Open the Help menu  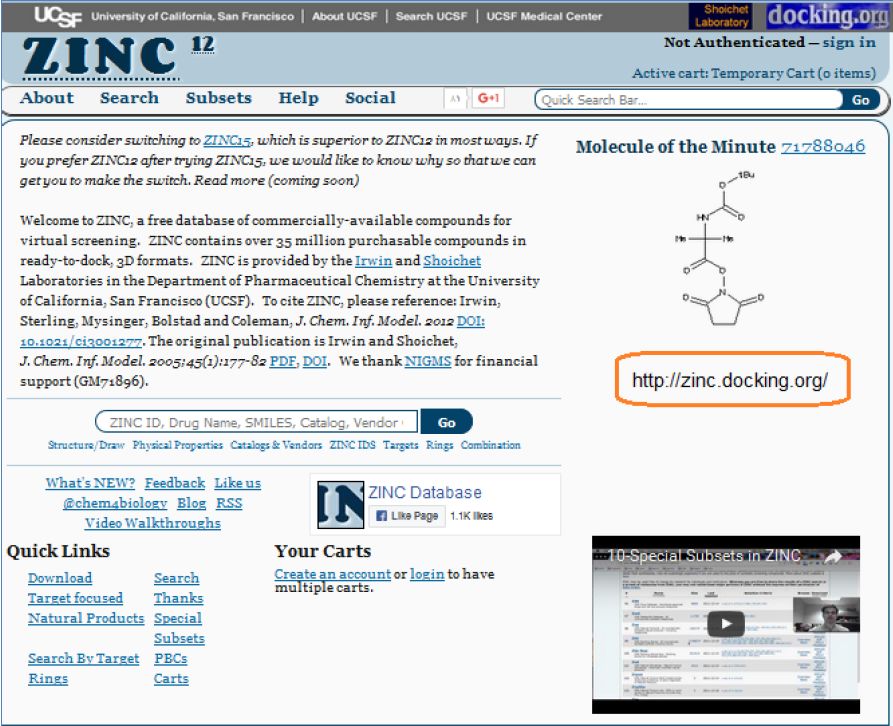coord(298,98)
